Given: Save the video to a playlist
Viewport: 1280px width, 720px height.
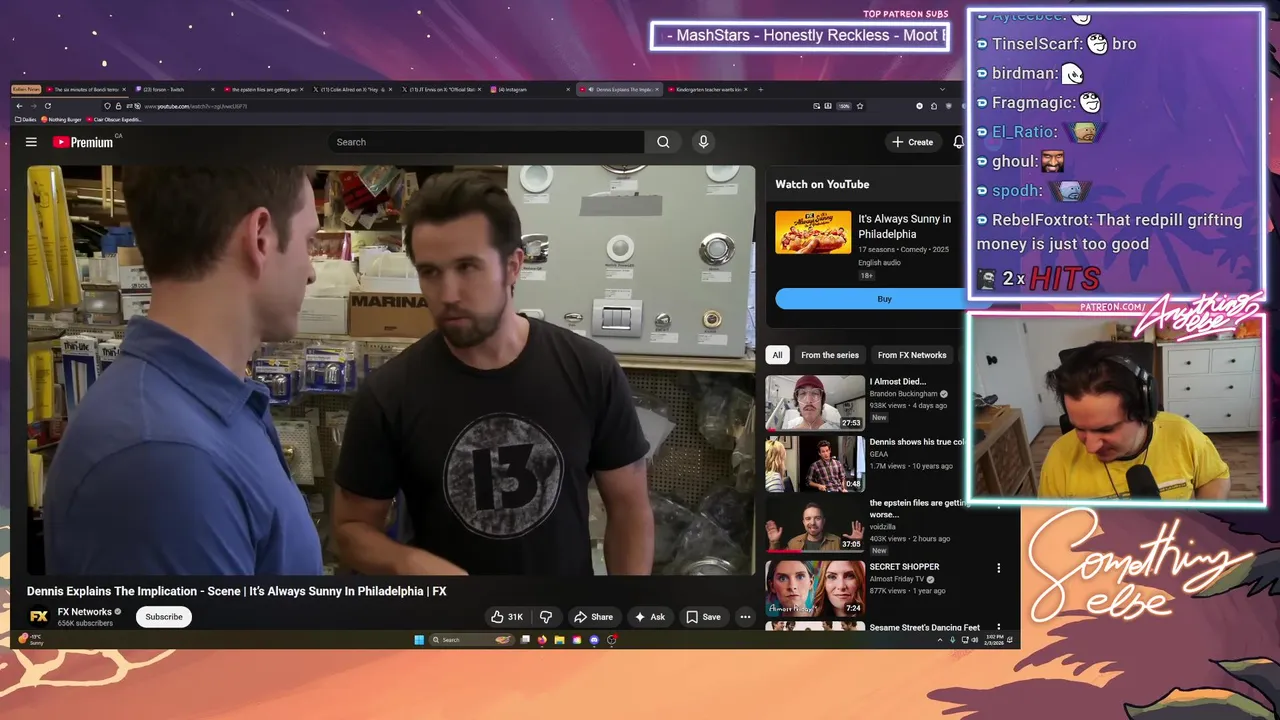Looking at the screenshot, I should coord(703,617).
